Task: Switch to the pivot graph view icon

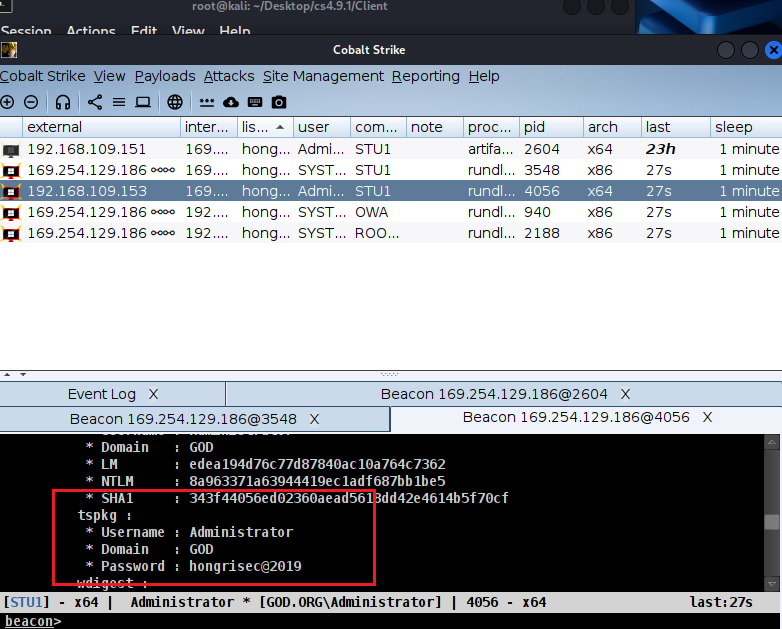Action: point(95,102)
